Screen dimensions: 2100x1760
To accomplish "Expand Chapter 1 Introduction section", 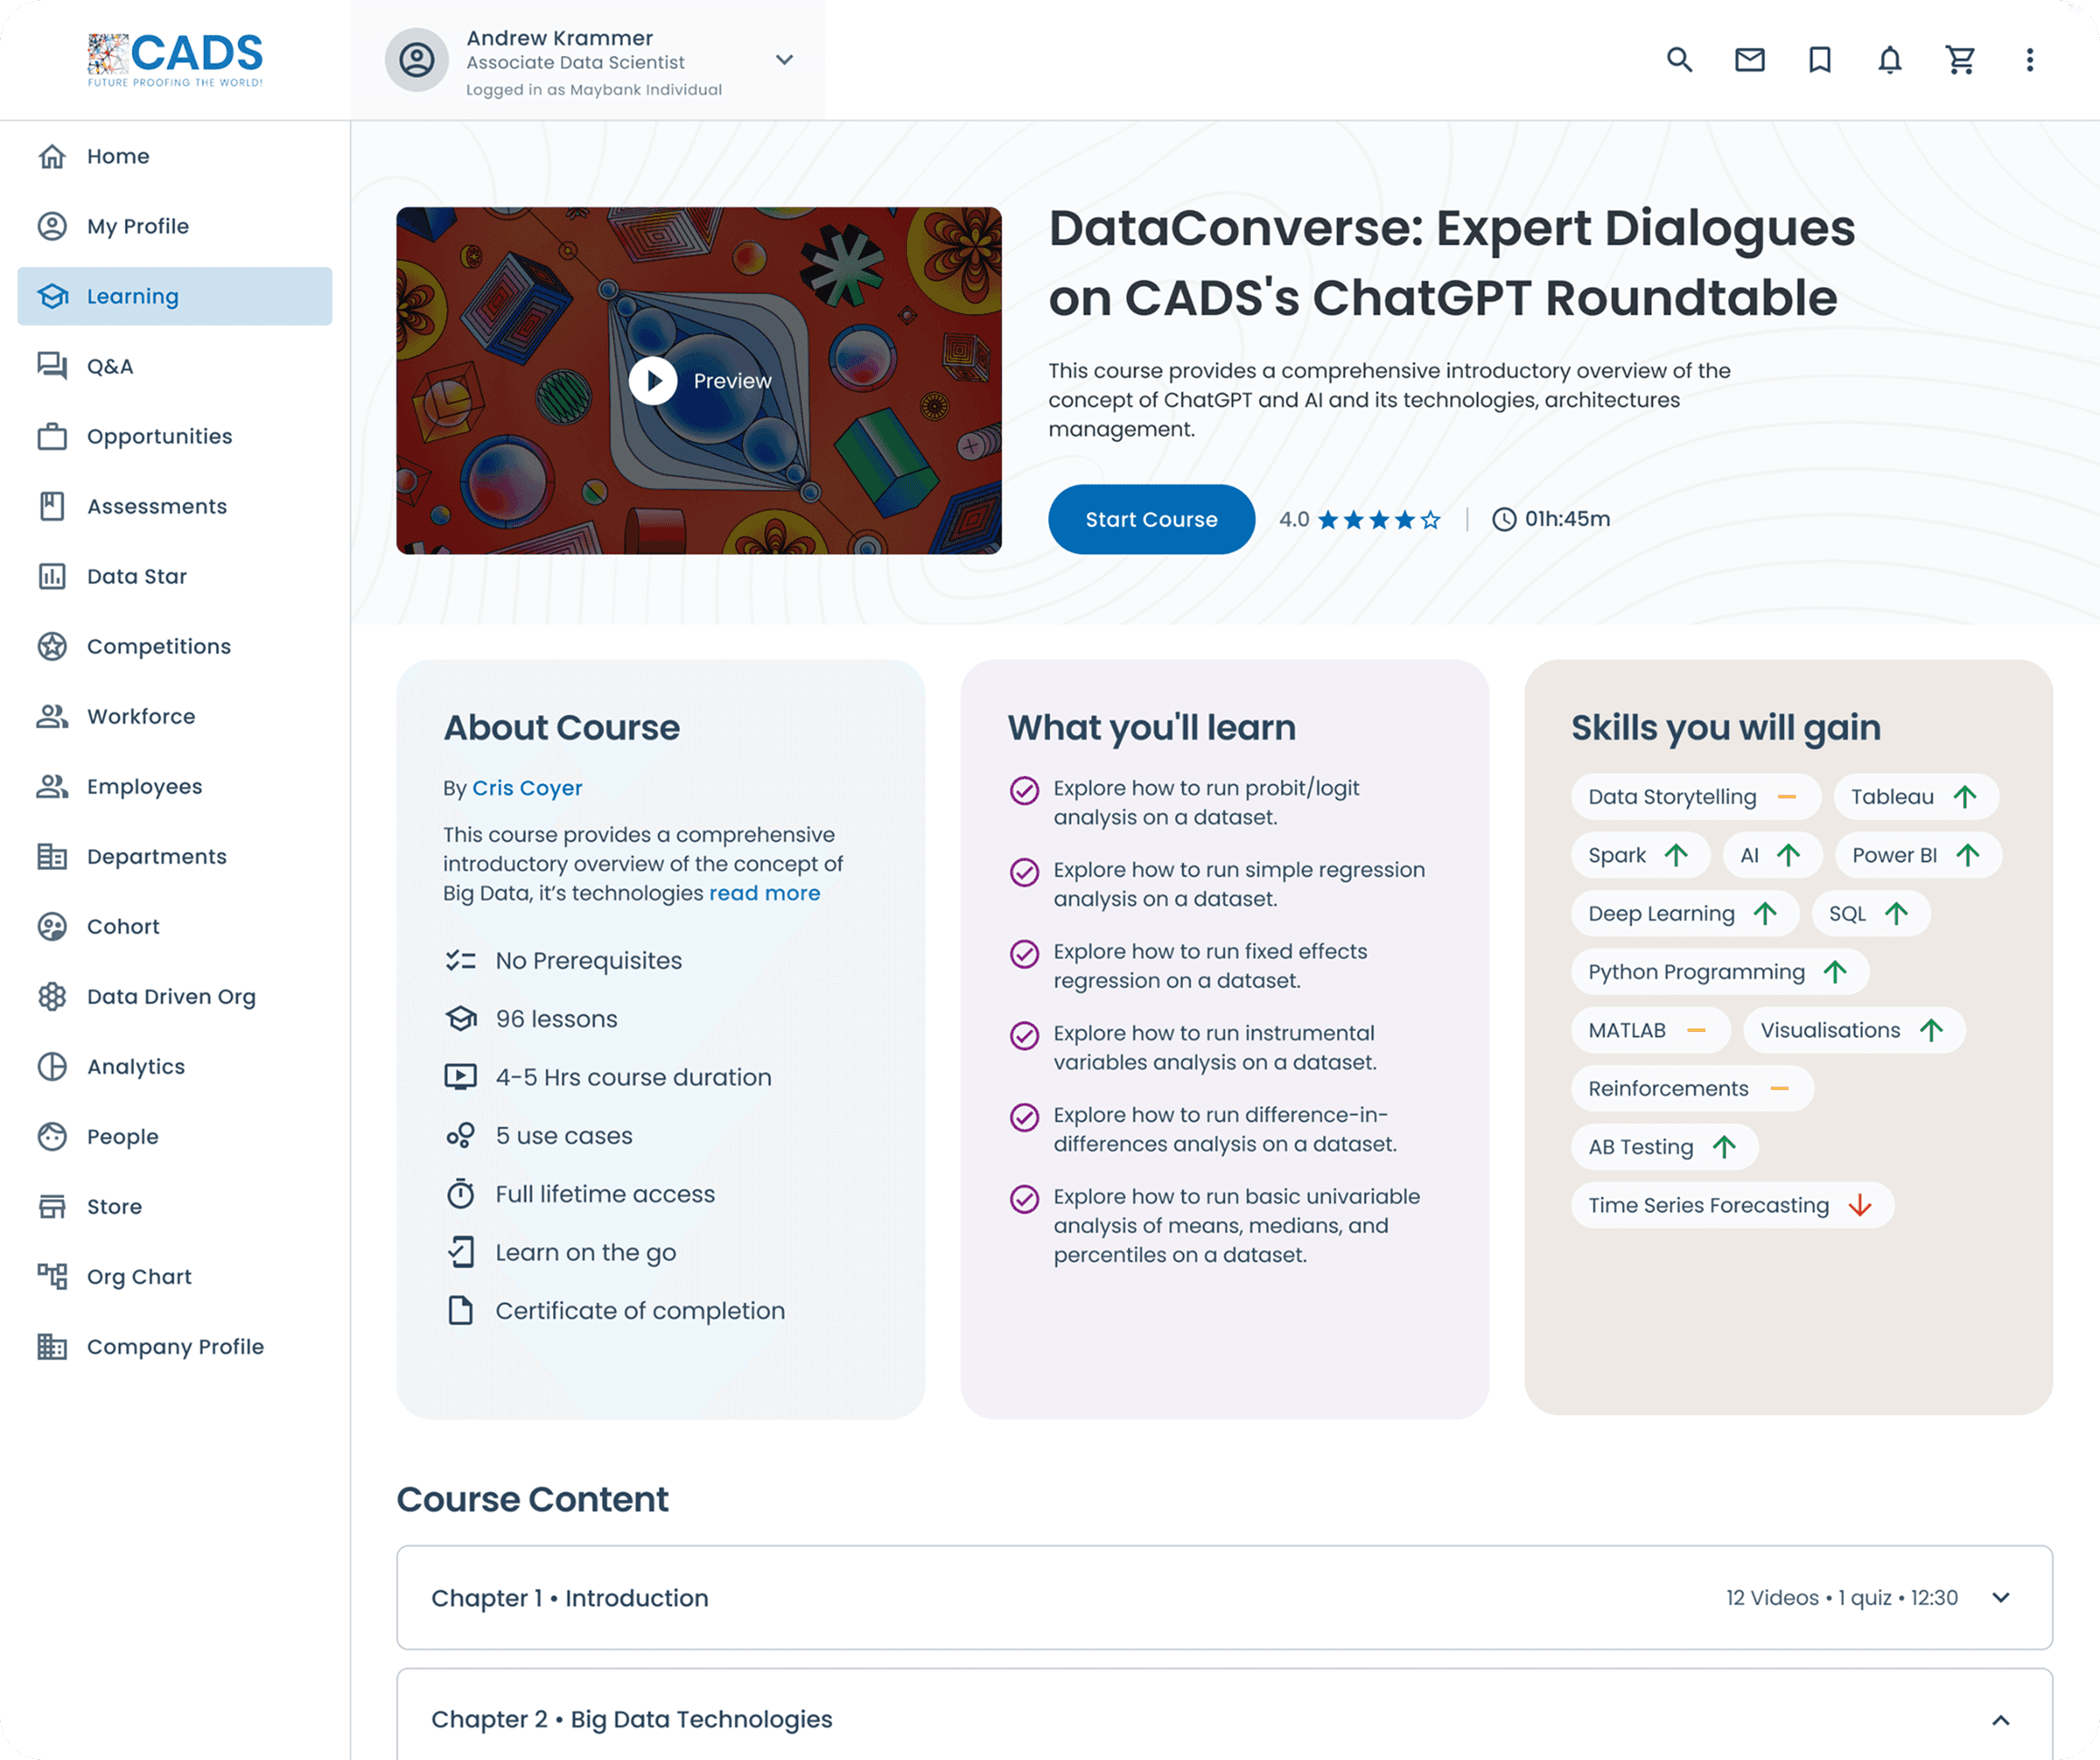I will (x=2000, y=1598).
